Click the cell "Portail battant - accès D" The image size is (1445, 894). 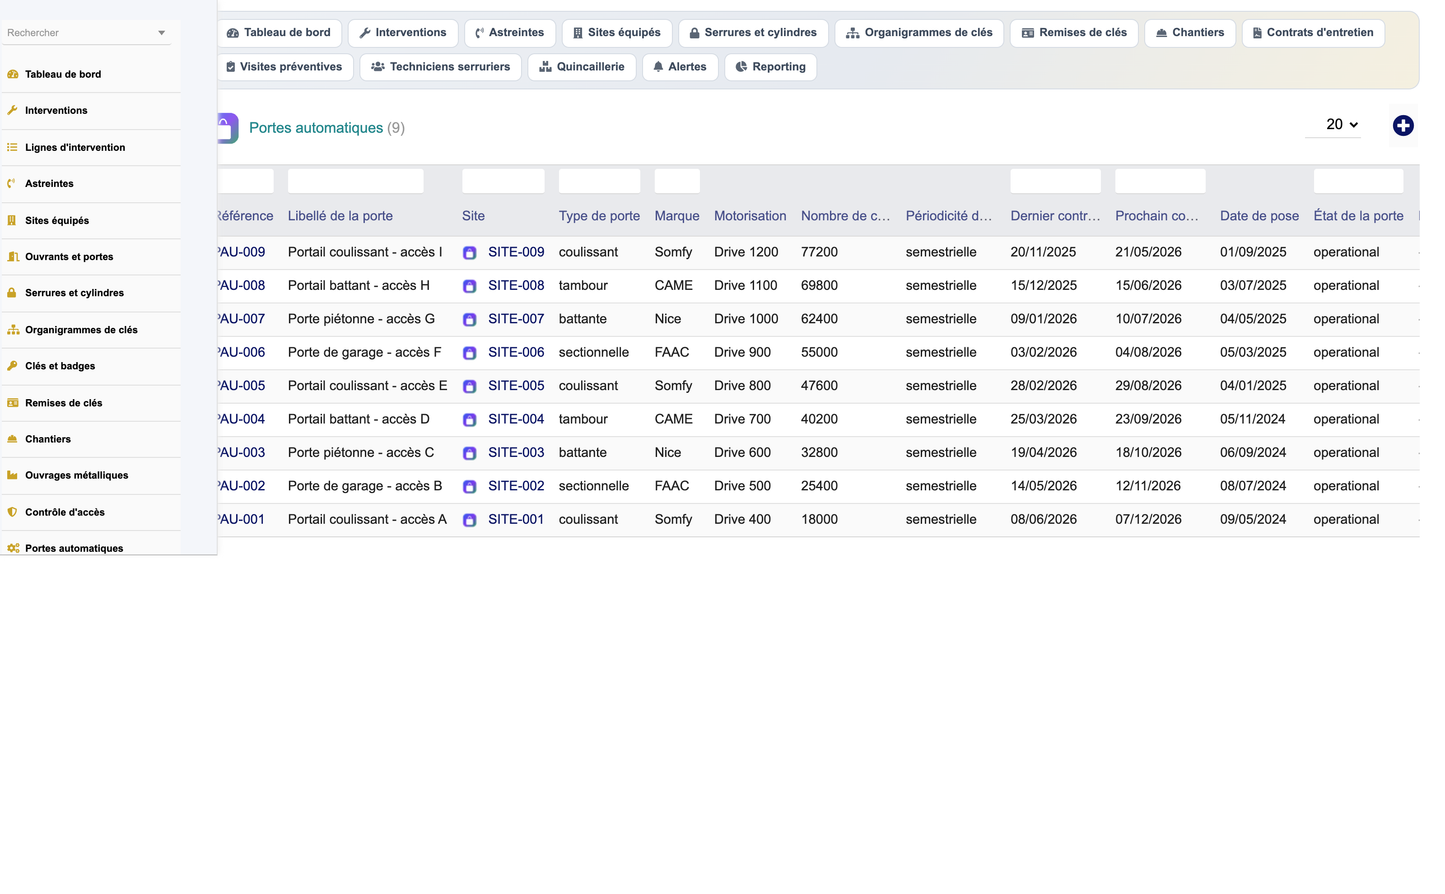pyautogui.click(x=359, y=420)
